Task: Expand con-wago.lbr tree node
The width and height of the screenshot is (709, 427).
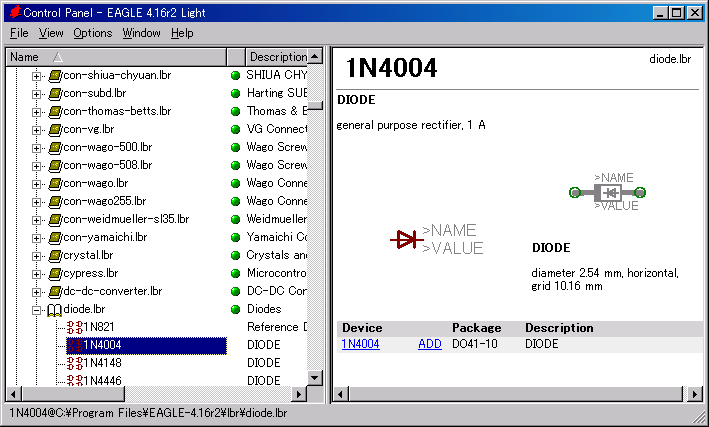Action: 36,184
